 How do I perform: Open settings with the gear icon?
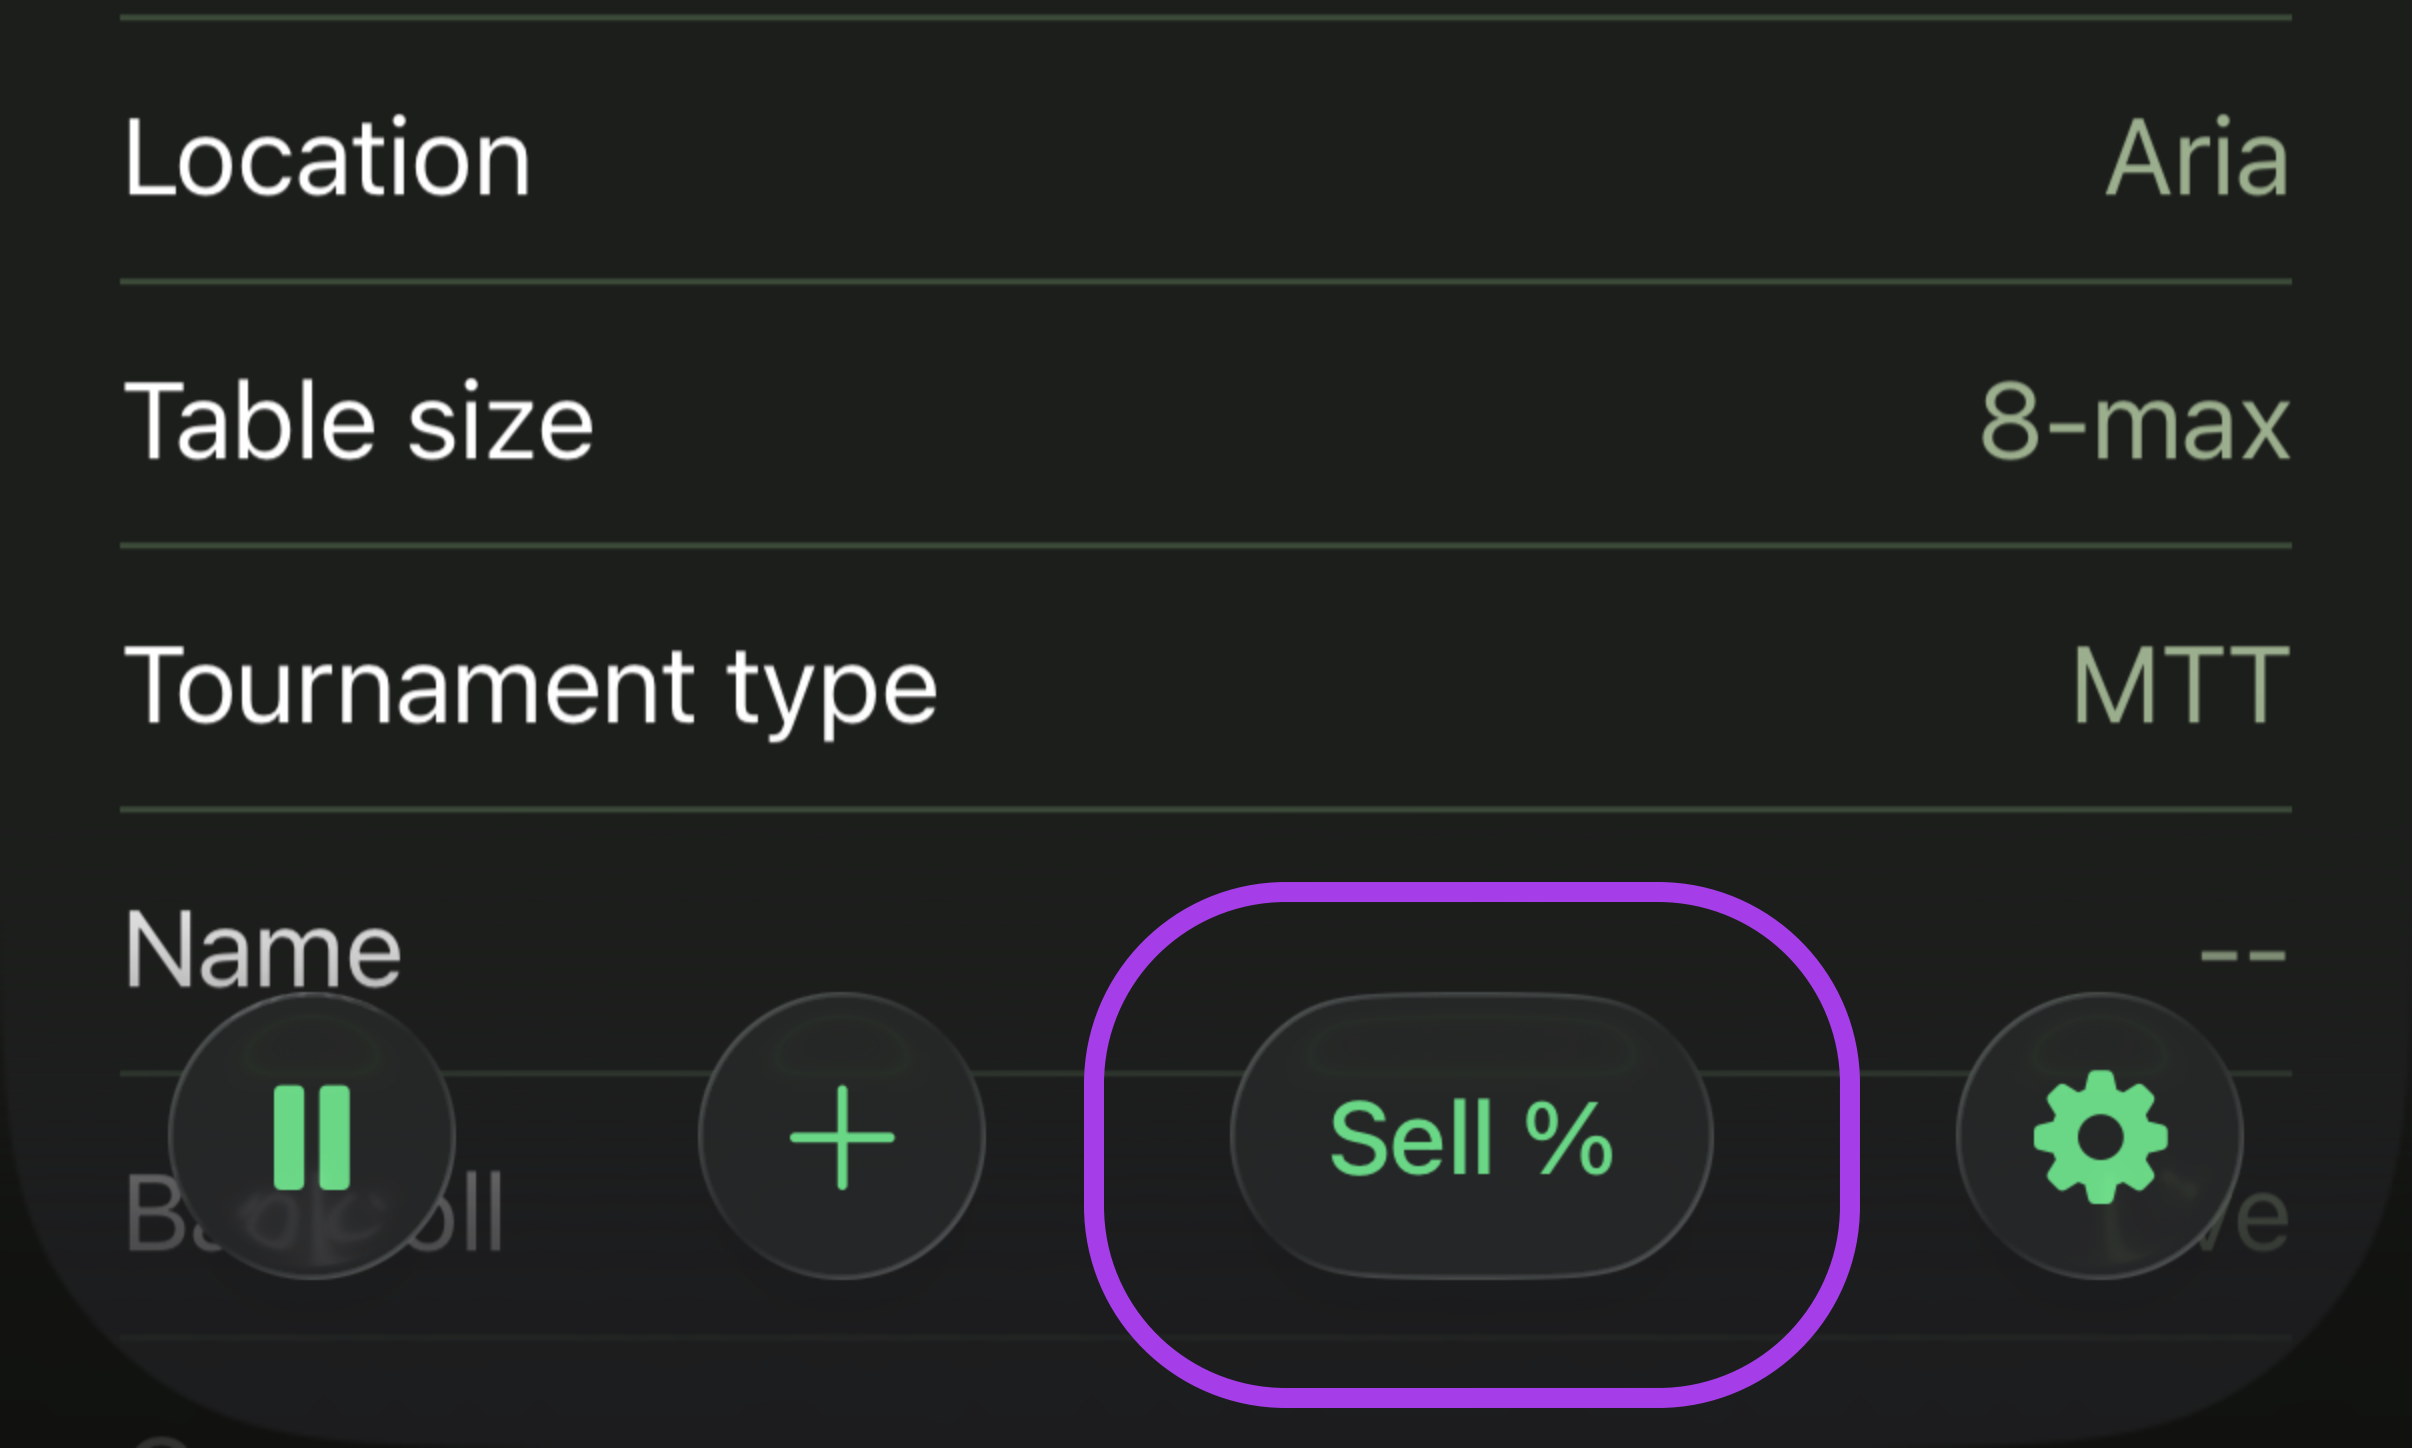point(2100,1136)
